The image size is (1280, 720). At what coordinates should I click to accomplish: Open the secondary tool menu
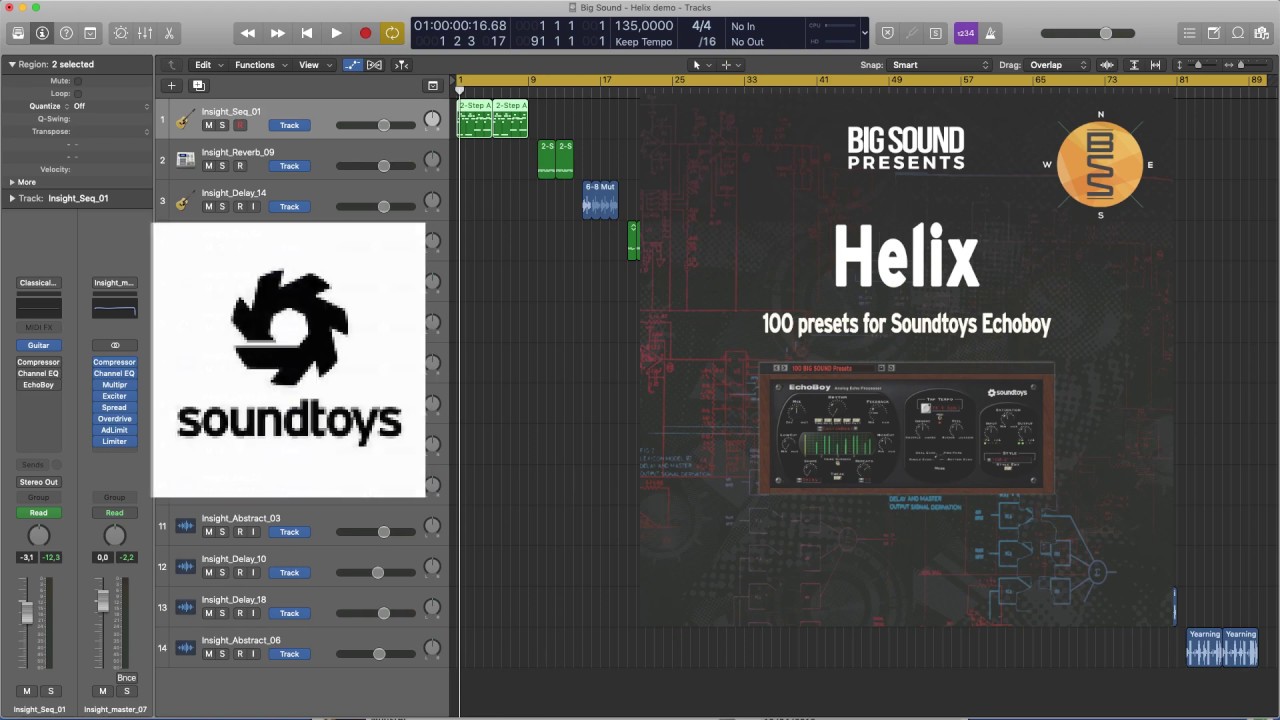click(x=731, y=65)
